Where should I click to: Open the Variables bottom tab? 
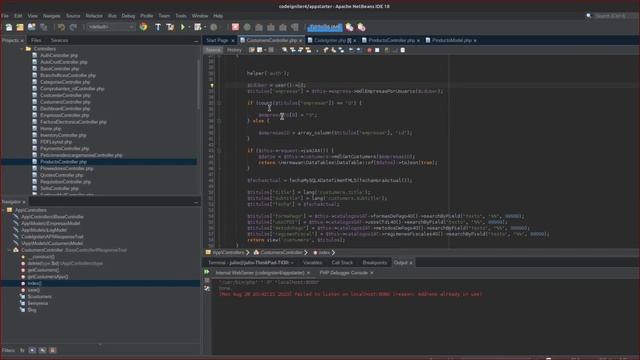tap(313, 263)
